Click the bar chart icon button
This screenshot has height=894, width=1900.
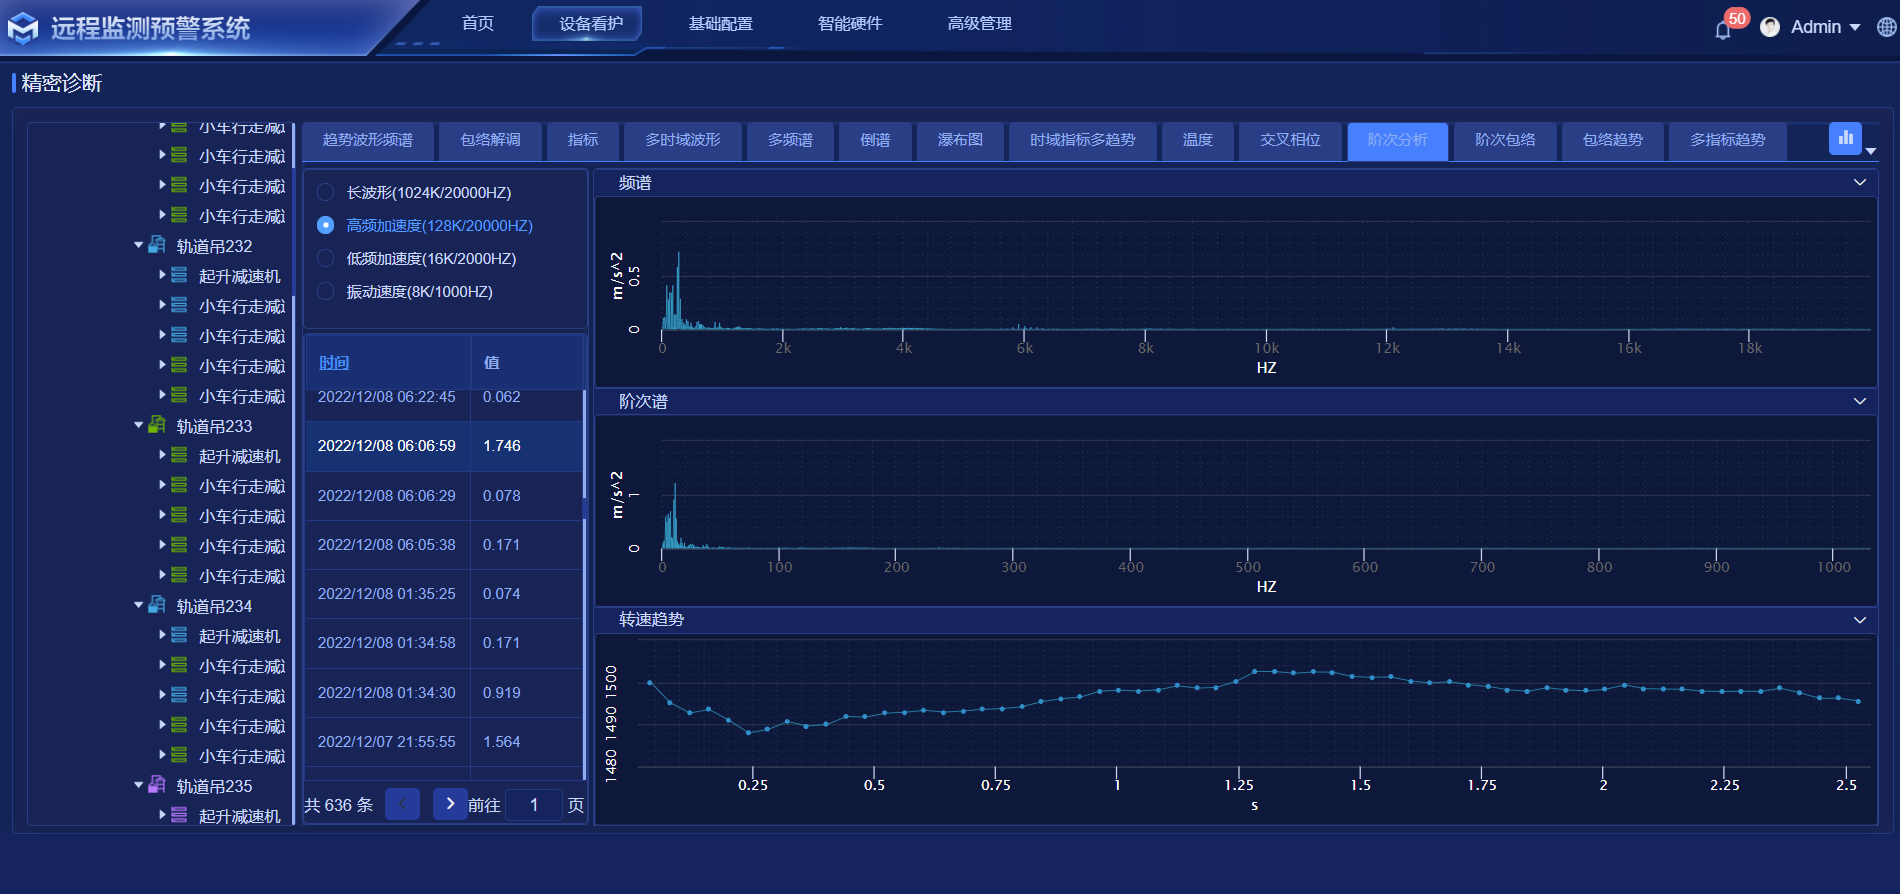1845,138
